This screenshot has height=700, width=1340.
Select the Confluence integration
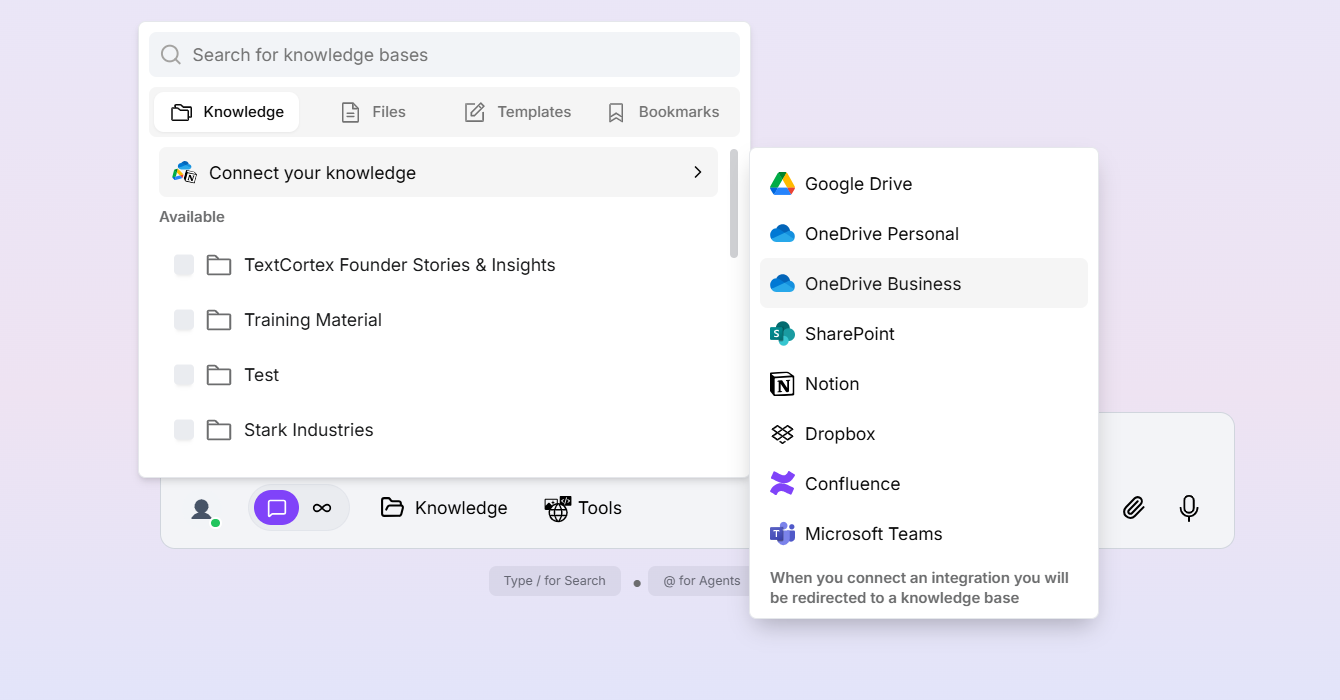[850, 483]
